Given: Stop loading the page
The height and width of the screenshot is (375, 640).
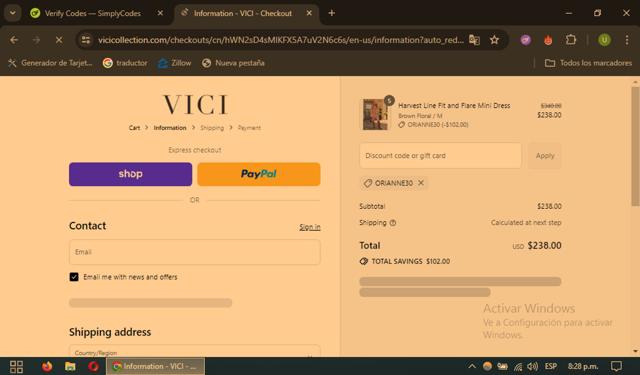Looking at the screenshot, I should coord(59,40).
